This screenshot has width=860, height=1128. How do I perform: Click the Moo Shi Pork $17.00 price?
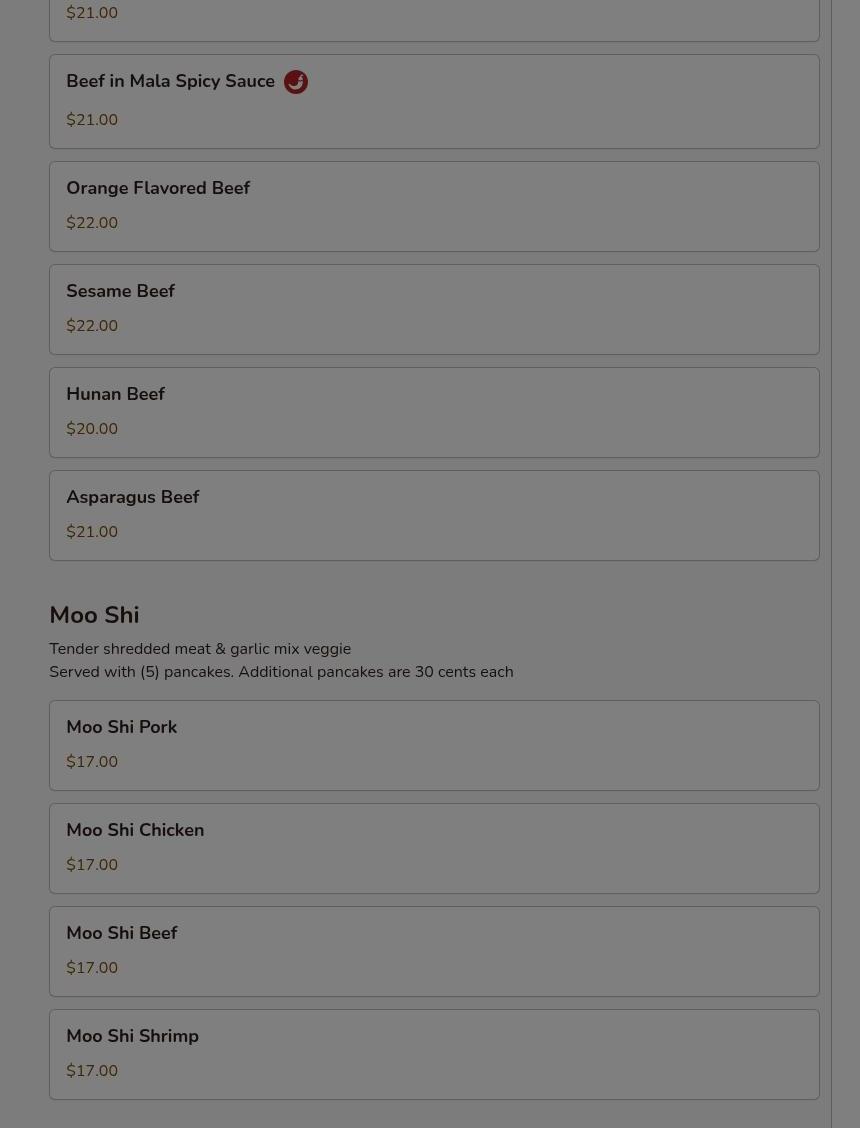coord(92,762)
